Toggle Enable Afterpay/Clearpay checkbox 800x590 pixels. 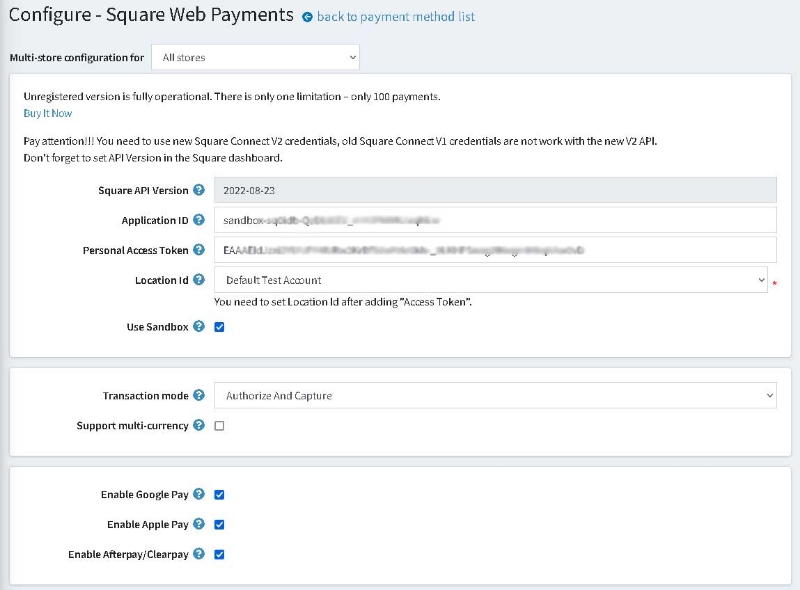pyautogui.click(x=219, y=554)
